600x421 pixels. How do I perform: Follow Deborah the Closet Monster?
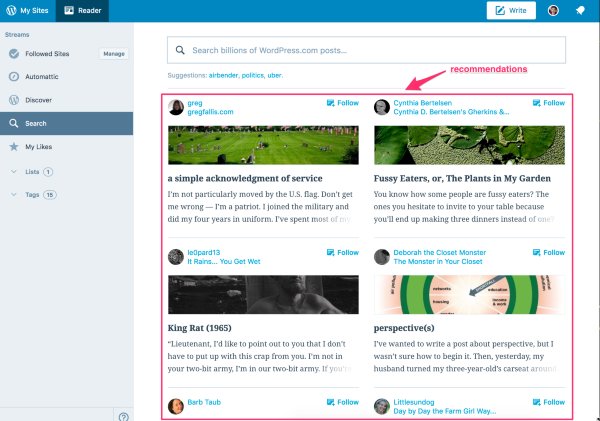tap(548, 253)
